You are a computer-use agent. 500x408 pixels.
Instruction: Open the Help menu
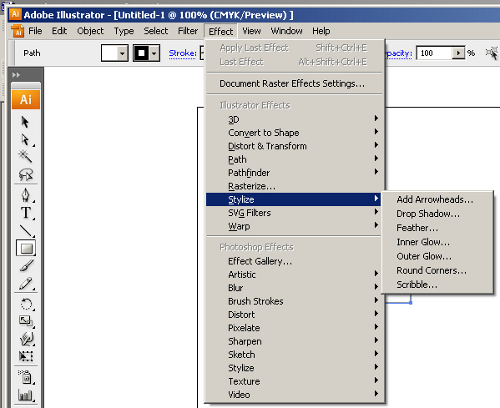[x=321, y=31]
